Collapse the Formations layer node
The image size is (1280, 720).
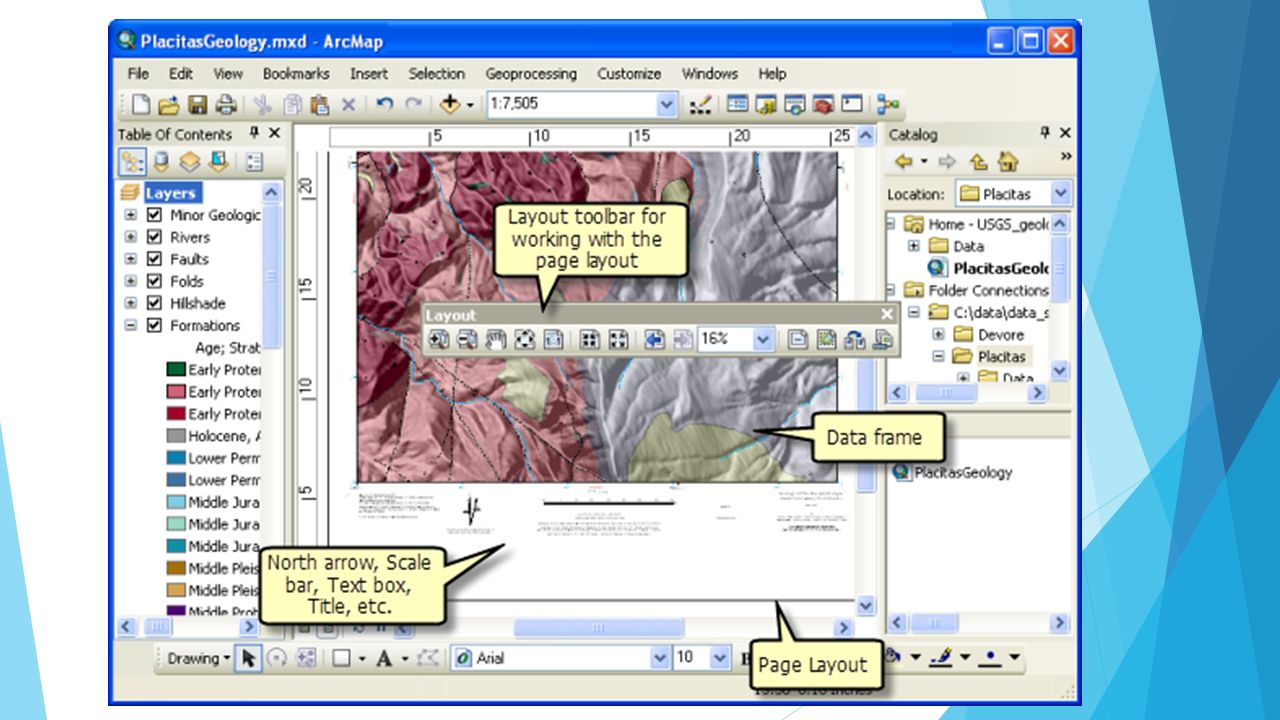point(130,325)
